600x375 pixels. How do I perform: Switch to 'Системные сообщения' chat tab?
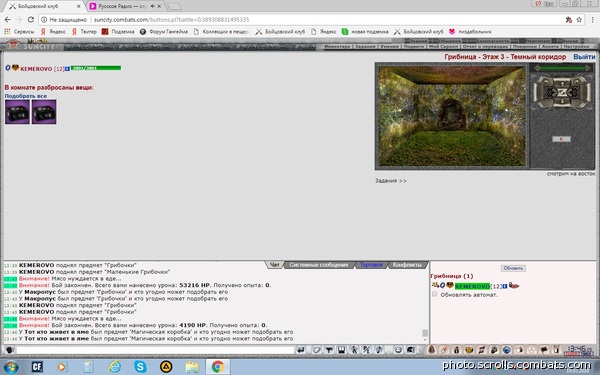coord(319,265)
